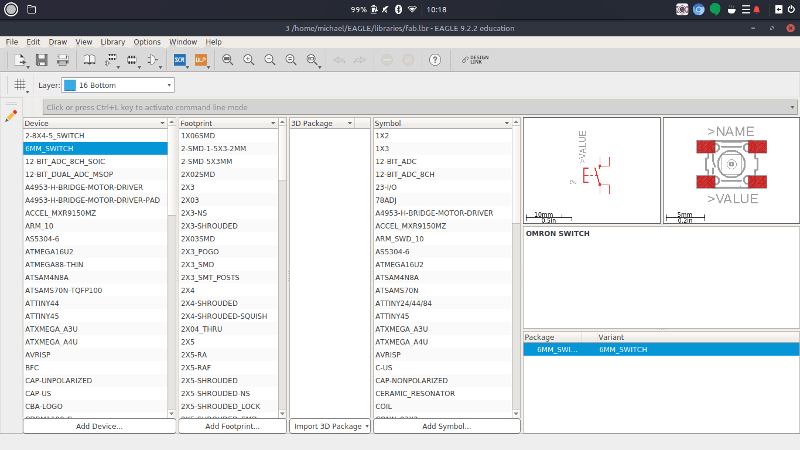Click the pencil edit icon in left sidebar
Screen dimensions: 800x450
(11, 116)
